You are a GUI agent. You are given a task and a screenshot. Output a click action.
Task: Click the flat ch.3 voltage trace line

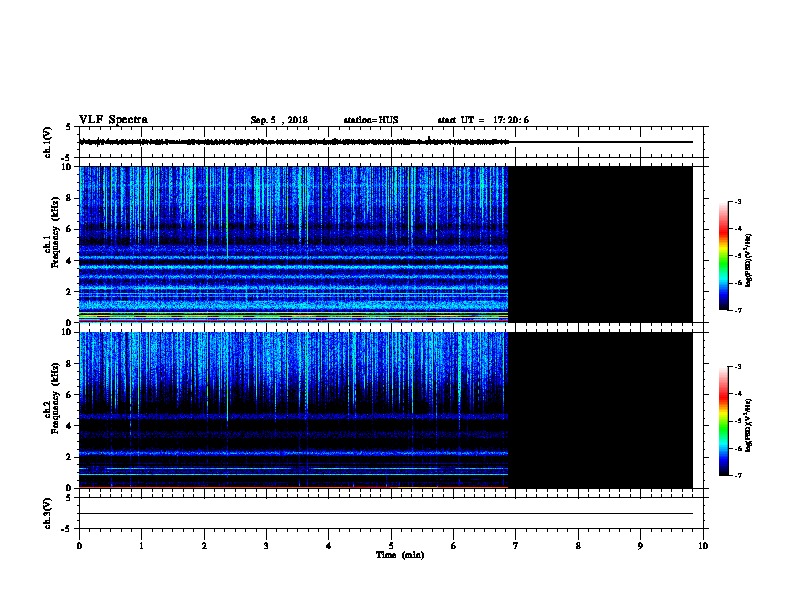(x=386, y=514)
